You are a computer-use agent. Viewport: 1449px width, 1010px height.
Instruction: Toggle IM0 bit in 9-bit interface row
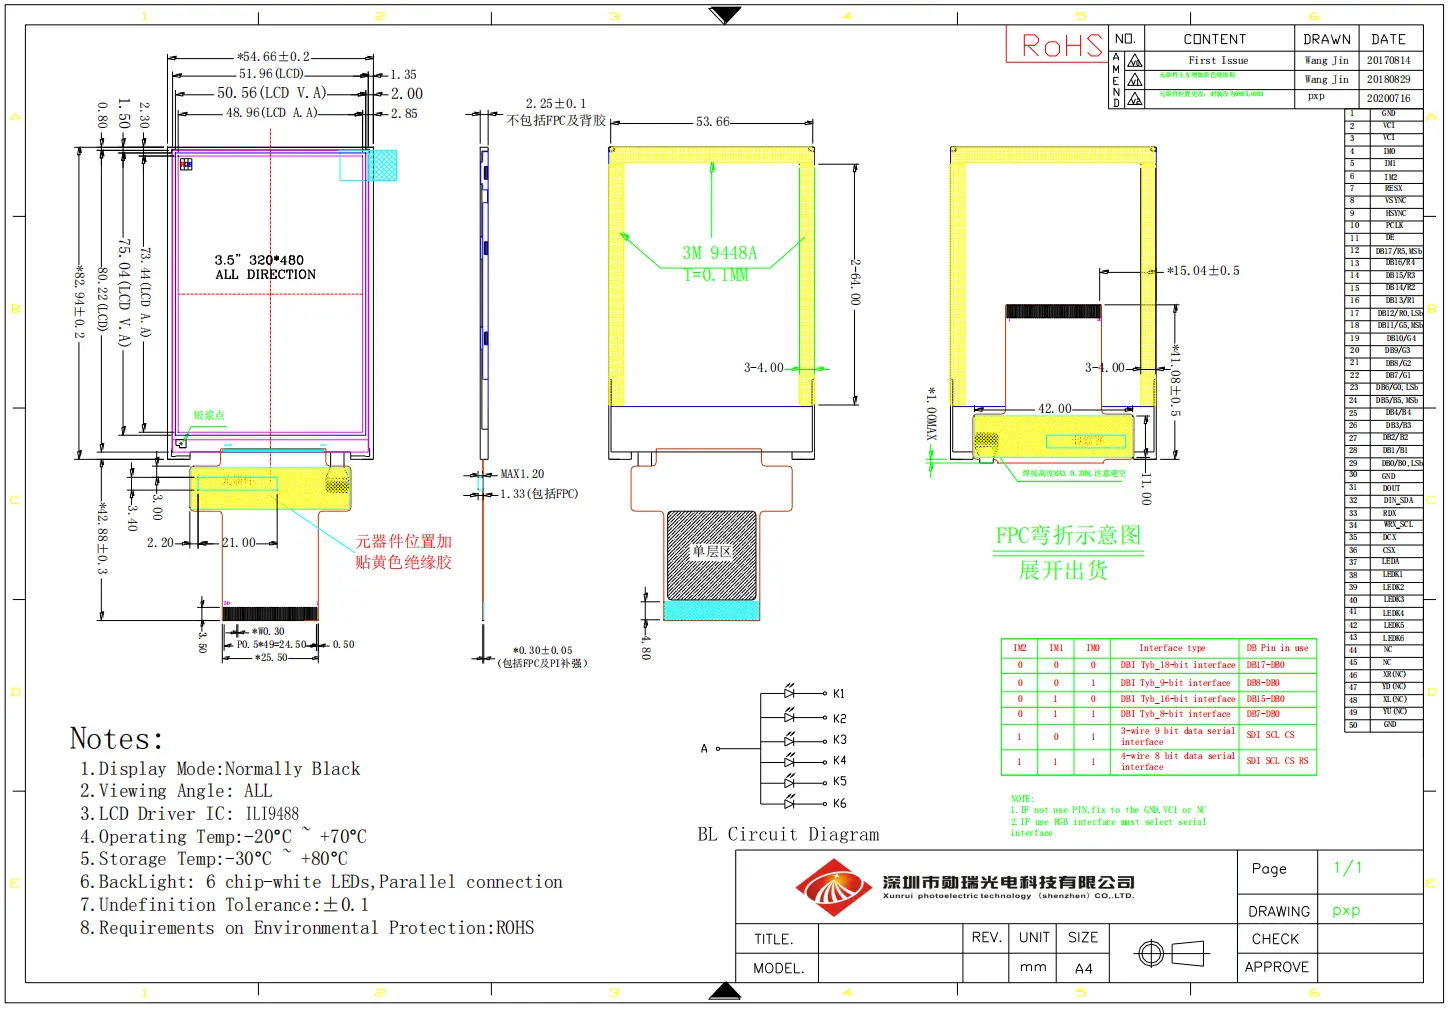pos(1093,683)
